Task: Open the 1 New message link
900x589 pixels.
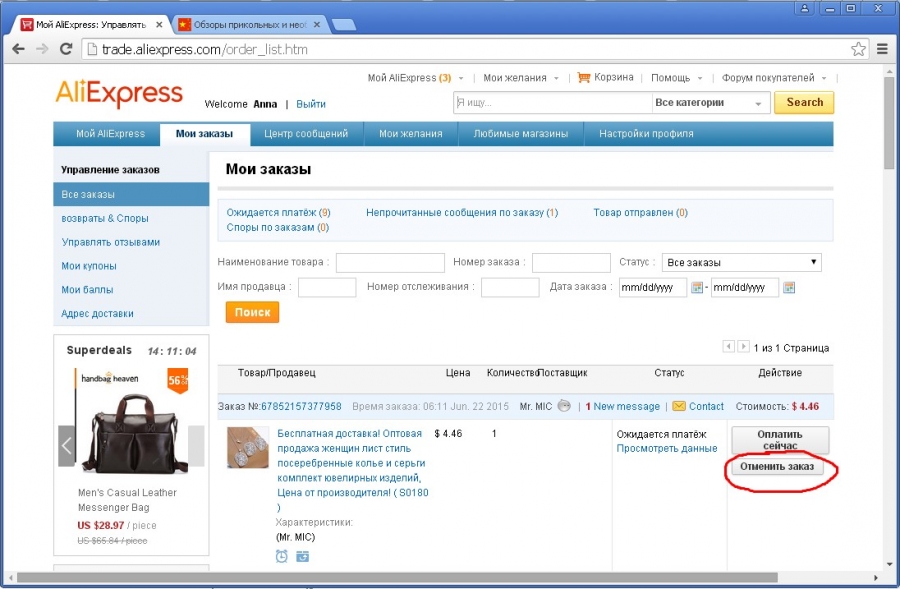Action: (623, 406)
